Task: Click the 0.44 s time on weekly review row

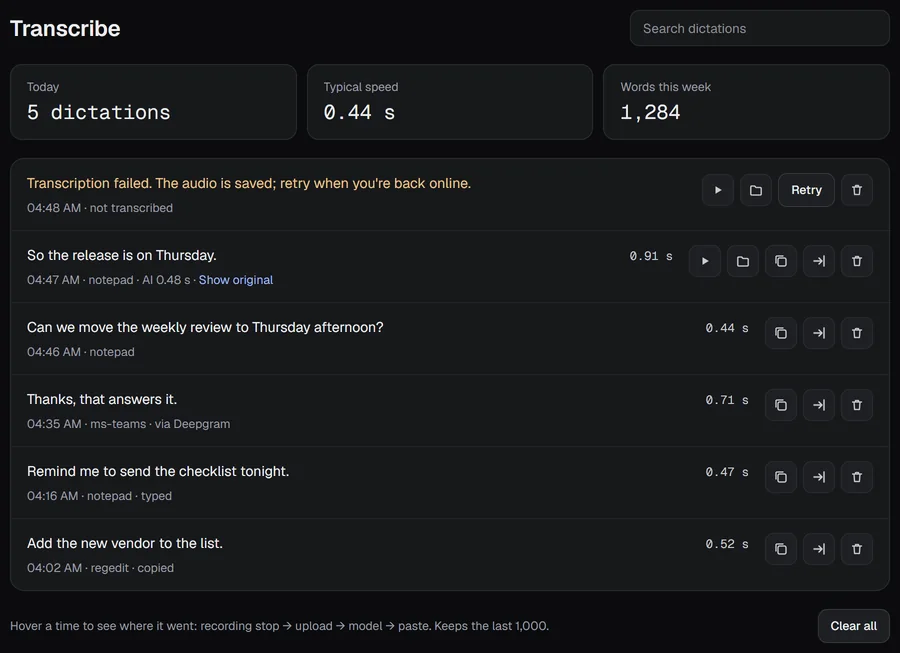Action: (727, 328)
